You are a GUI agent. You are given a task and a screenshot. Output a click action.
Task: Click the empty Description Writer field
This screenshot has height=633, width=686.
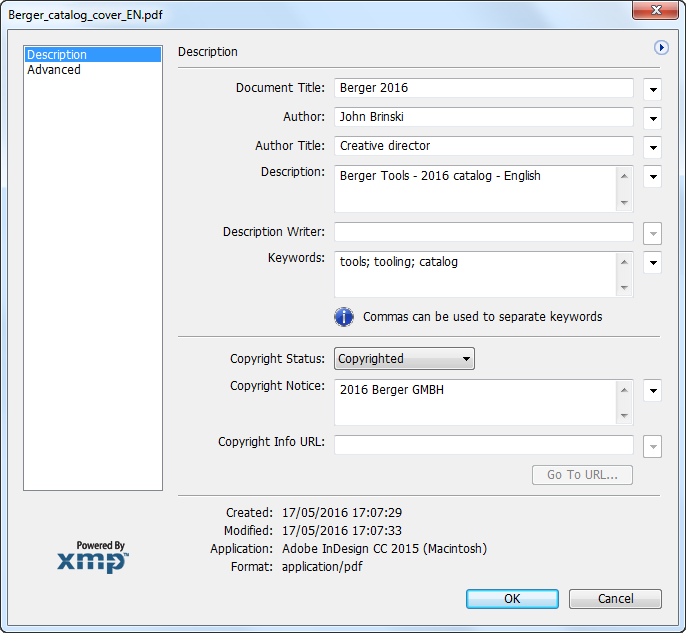[x=483, y=232]
